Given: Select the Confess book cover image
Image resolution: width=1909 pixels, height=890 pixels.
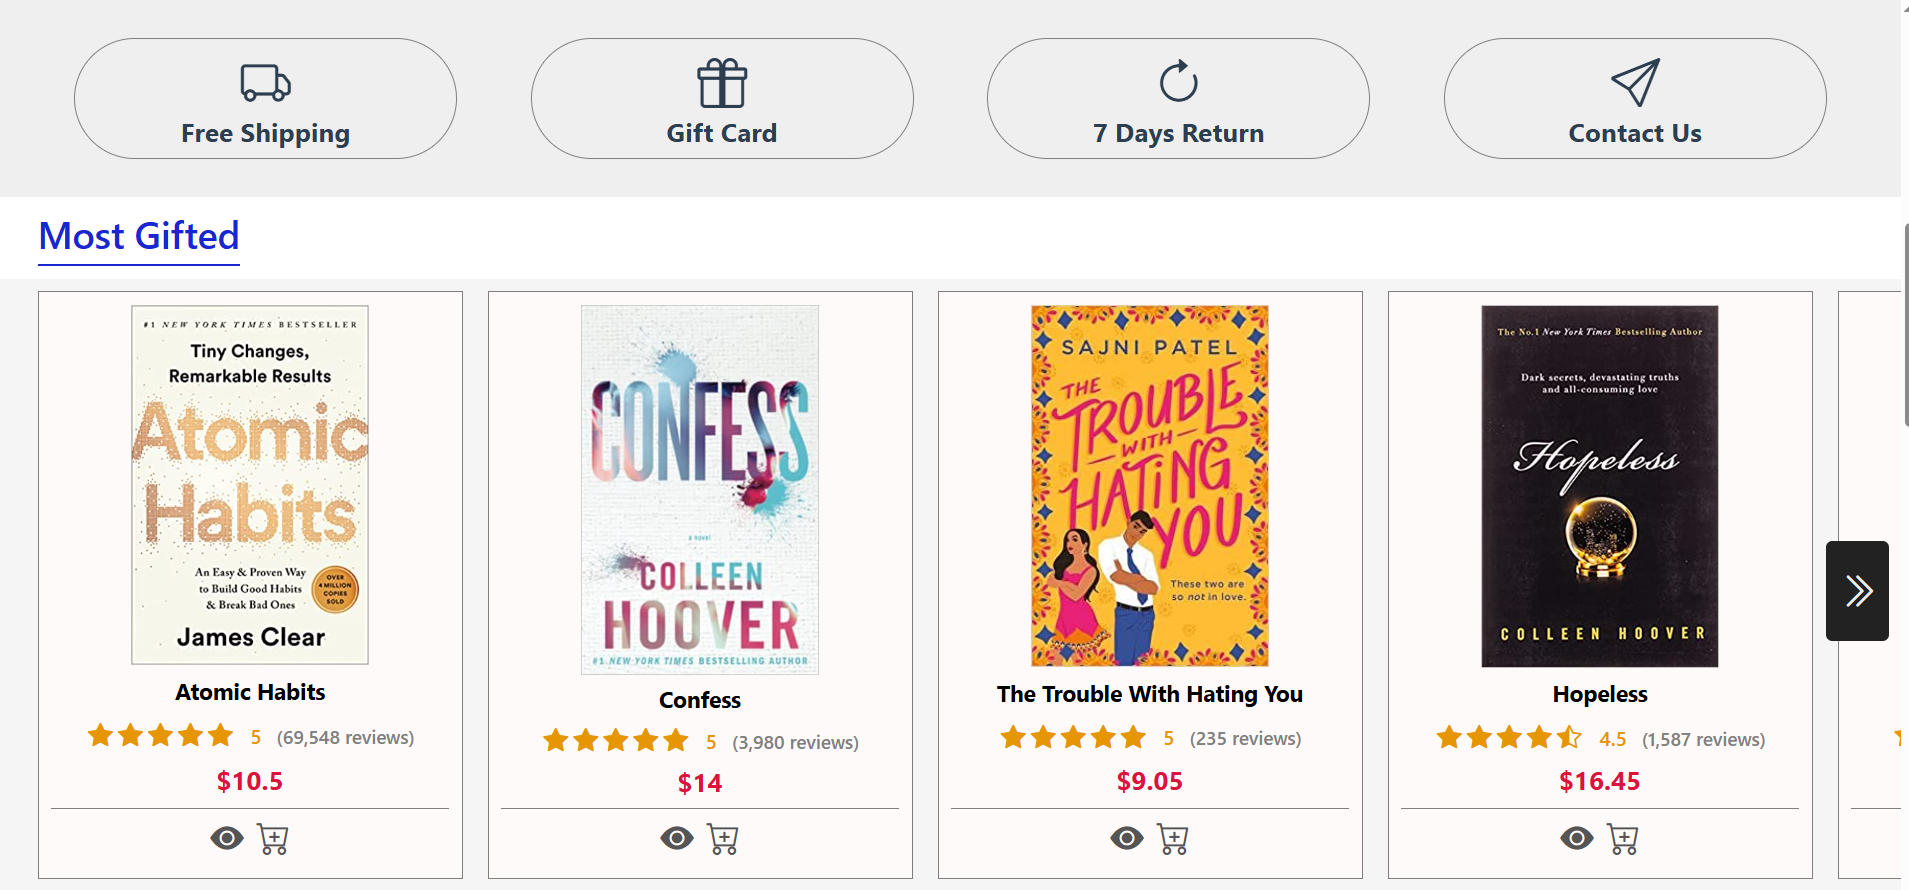Looking at the screenshot, I should (700, 489).
